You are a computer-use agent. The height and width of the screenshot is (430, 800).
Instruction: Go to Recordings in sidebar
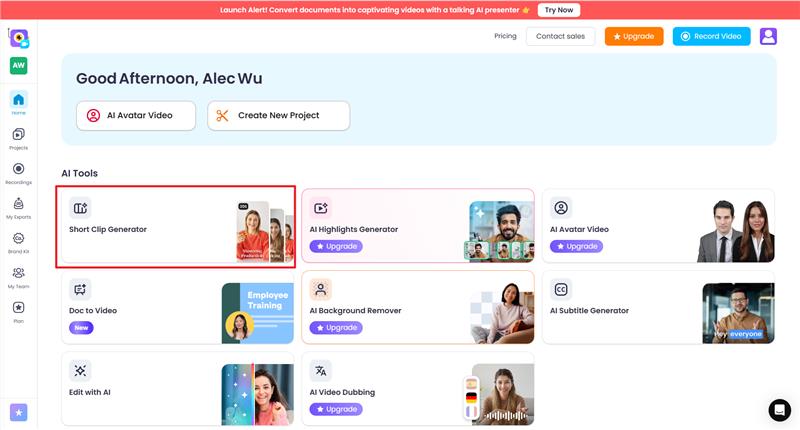coord(18,173)
